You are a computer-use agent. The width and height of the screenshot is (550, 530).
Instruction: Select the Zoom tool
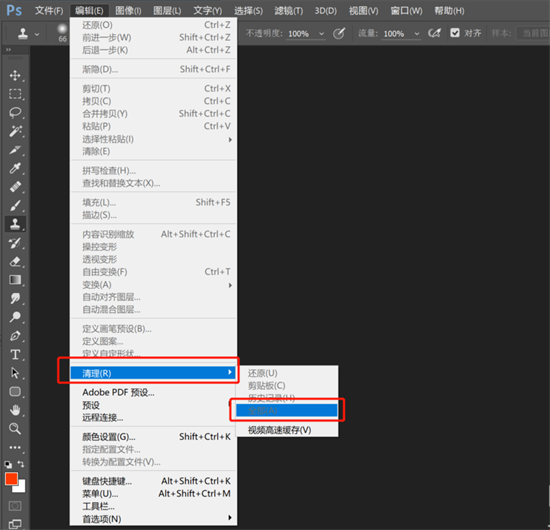[x=15, y=429]
